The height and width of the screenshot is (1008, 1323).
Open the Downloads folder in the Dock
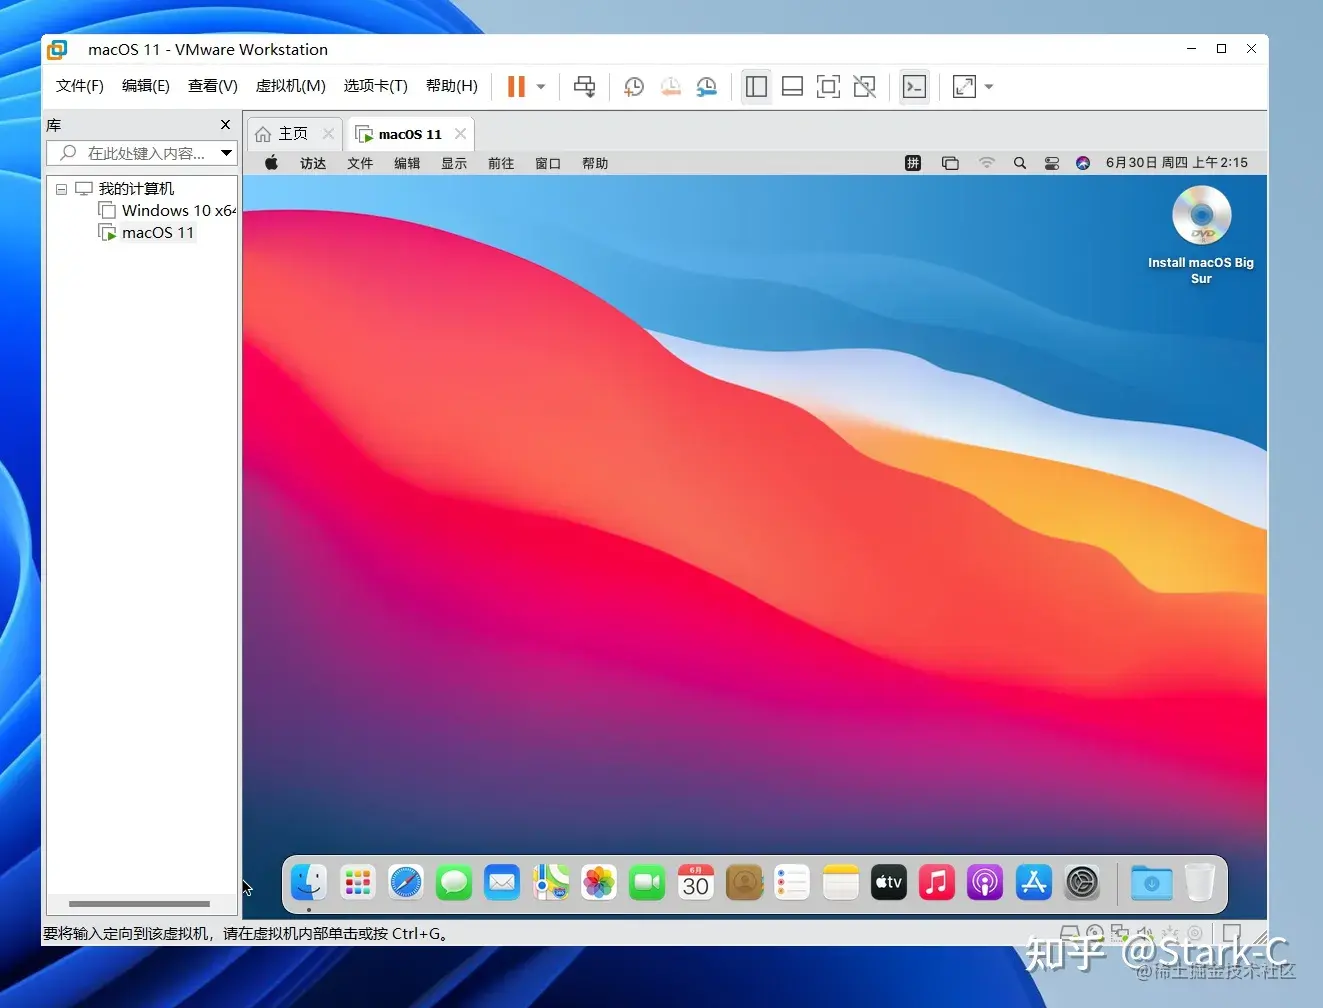pos(1151,882)
